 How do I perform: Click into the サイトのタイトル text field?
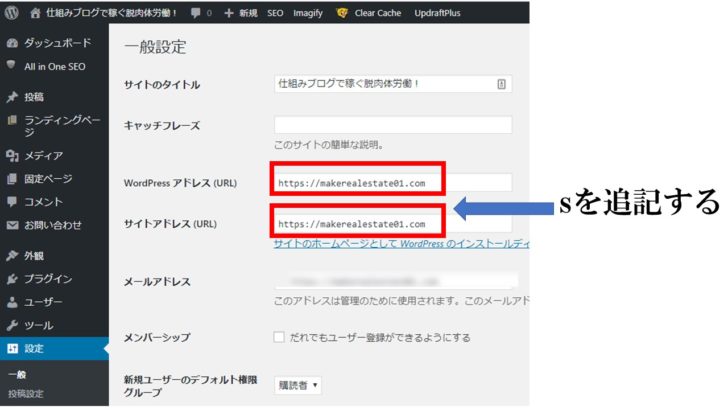[x=393, y=84]
